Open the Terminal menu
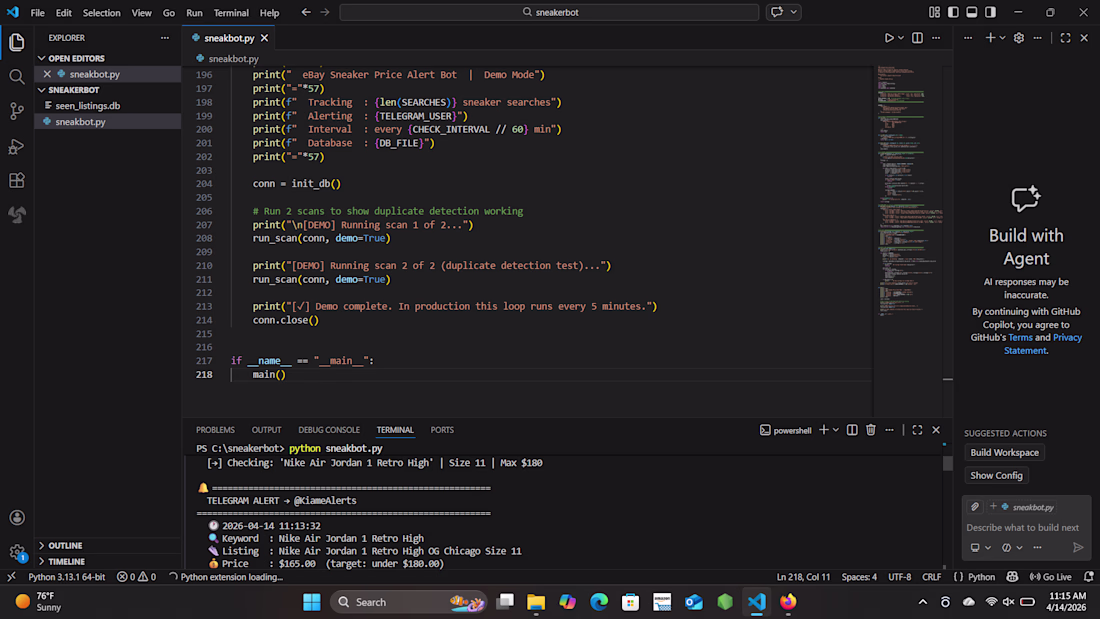 coord(231,13)
